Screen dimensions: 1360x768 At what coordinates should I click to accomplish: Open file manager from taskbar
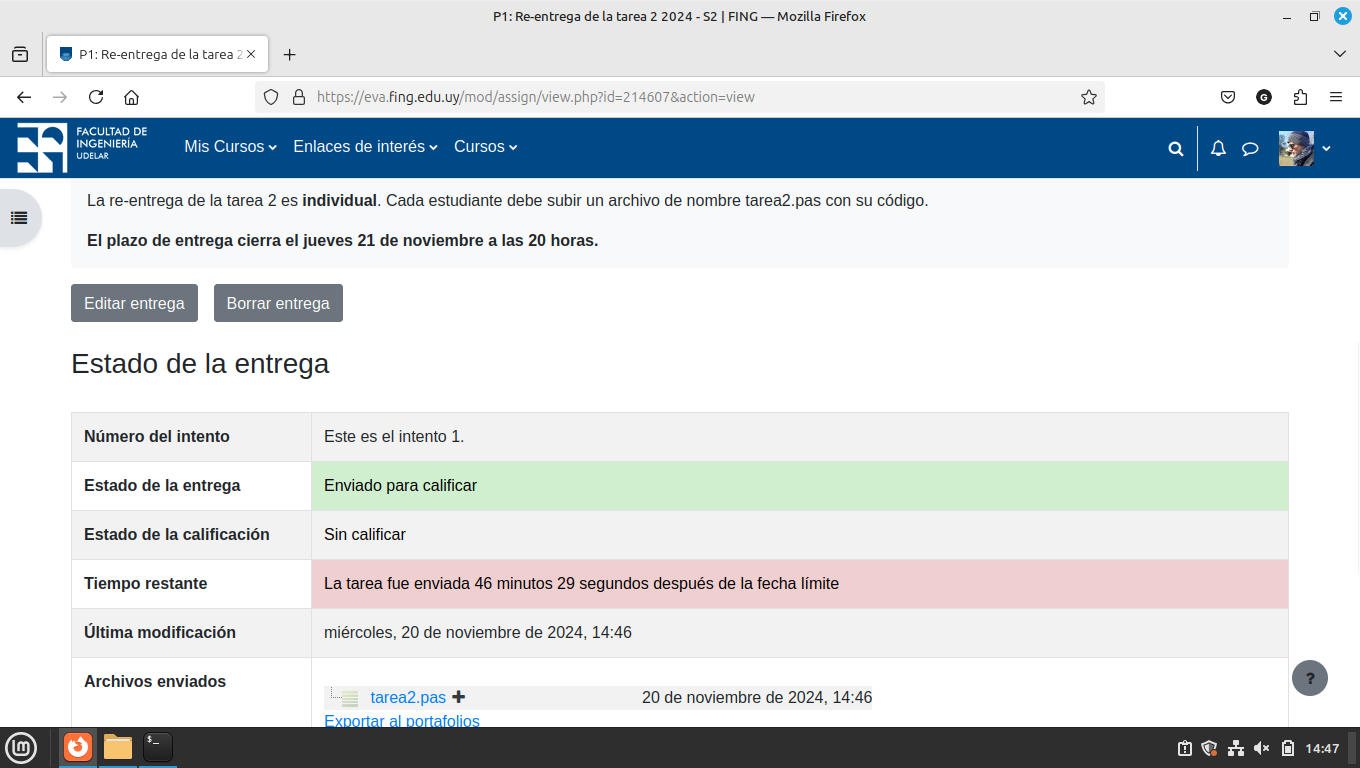point(118,747)
